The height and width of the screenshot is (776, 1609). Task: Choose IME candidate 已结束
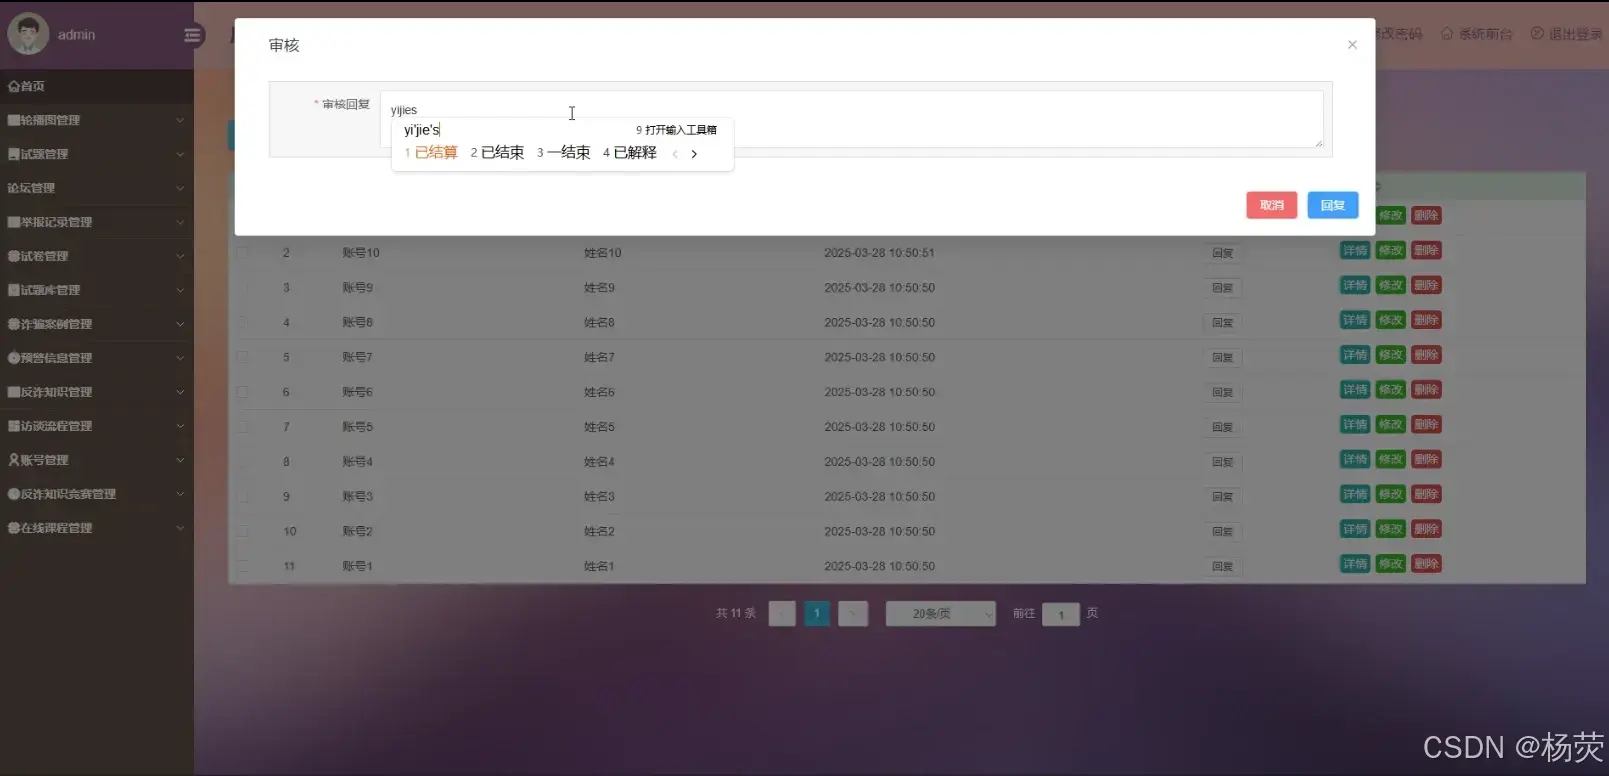(x=497, y=153)
